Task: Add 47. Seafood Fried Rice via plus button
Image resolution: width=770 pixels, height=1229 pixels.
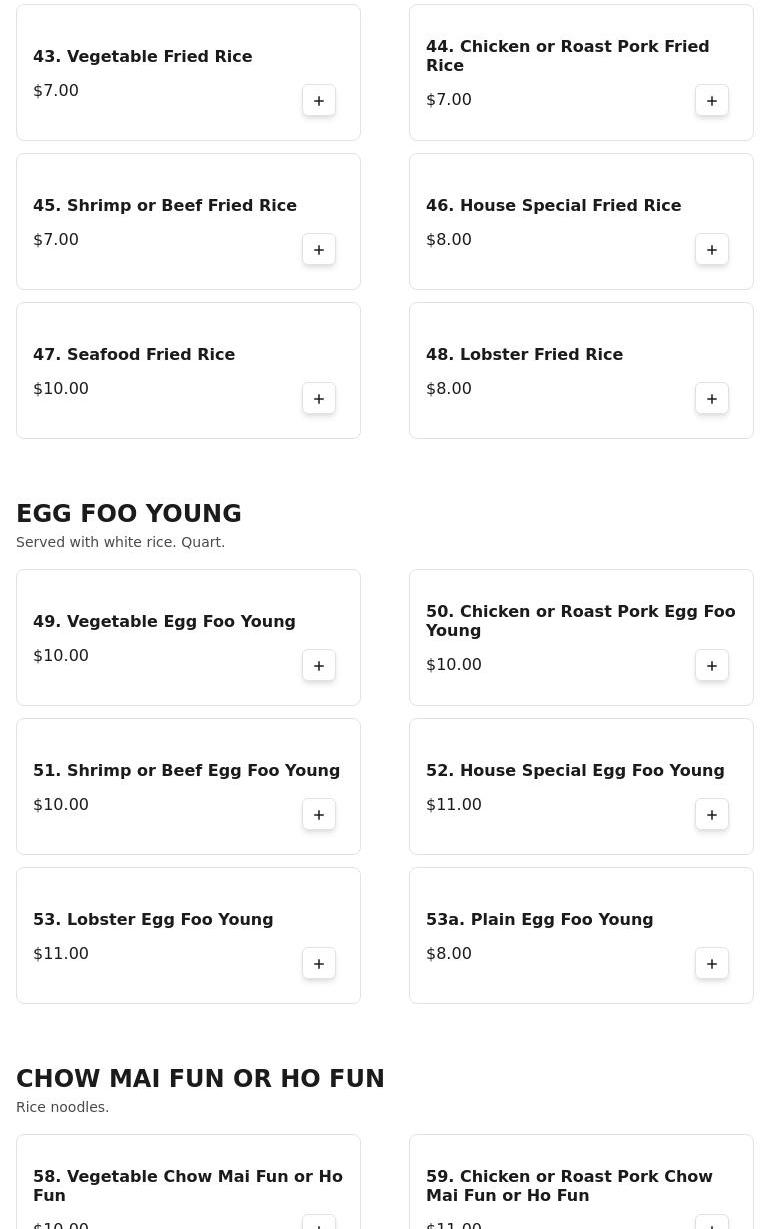Action: pos(319,399)
